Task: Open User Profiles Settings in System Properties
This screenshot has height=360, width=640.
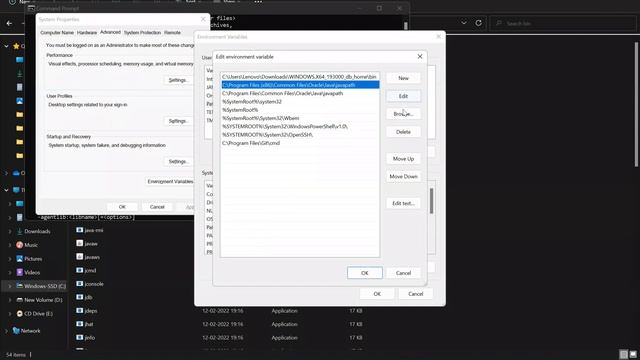Action: [x=178, y=121]
